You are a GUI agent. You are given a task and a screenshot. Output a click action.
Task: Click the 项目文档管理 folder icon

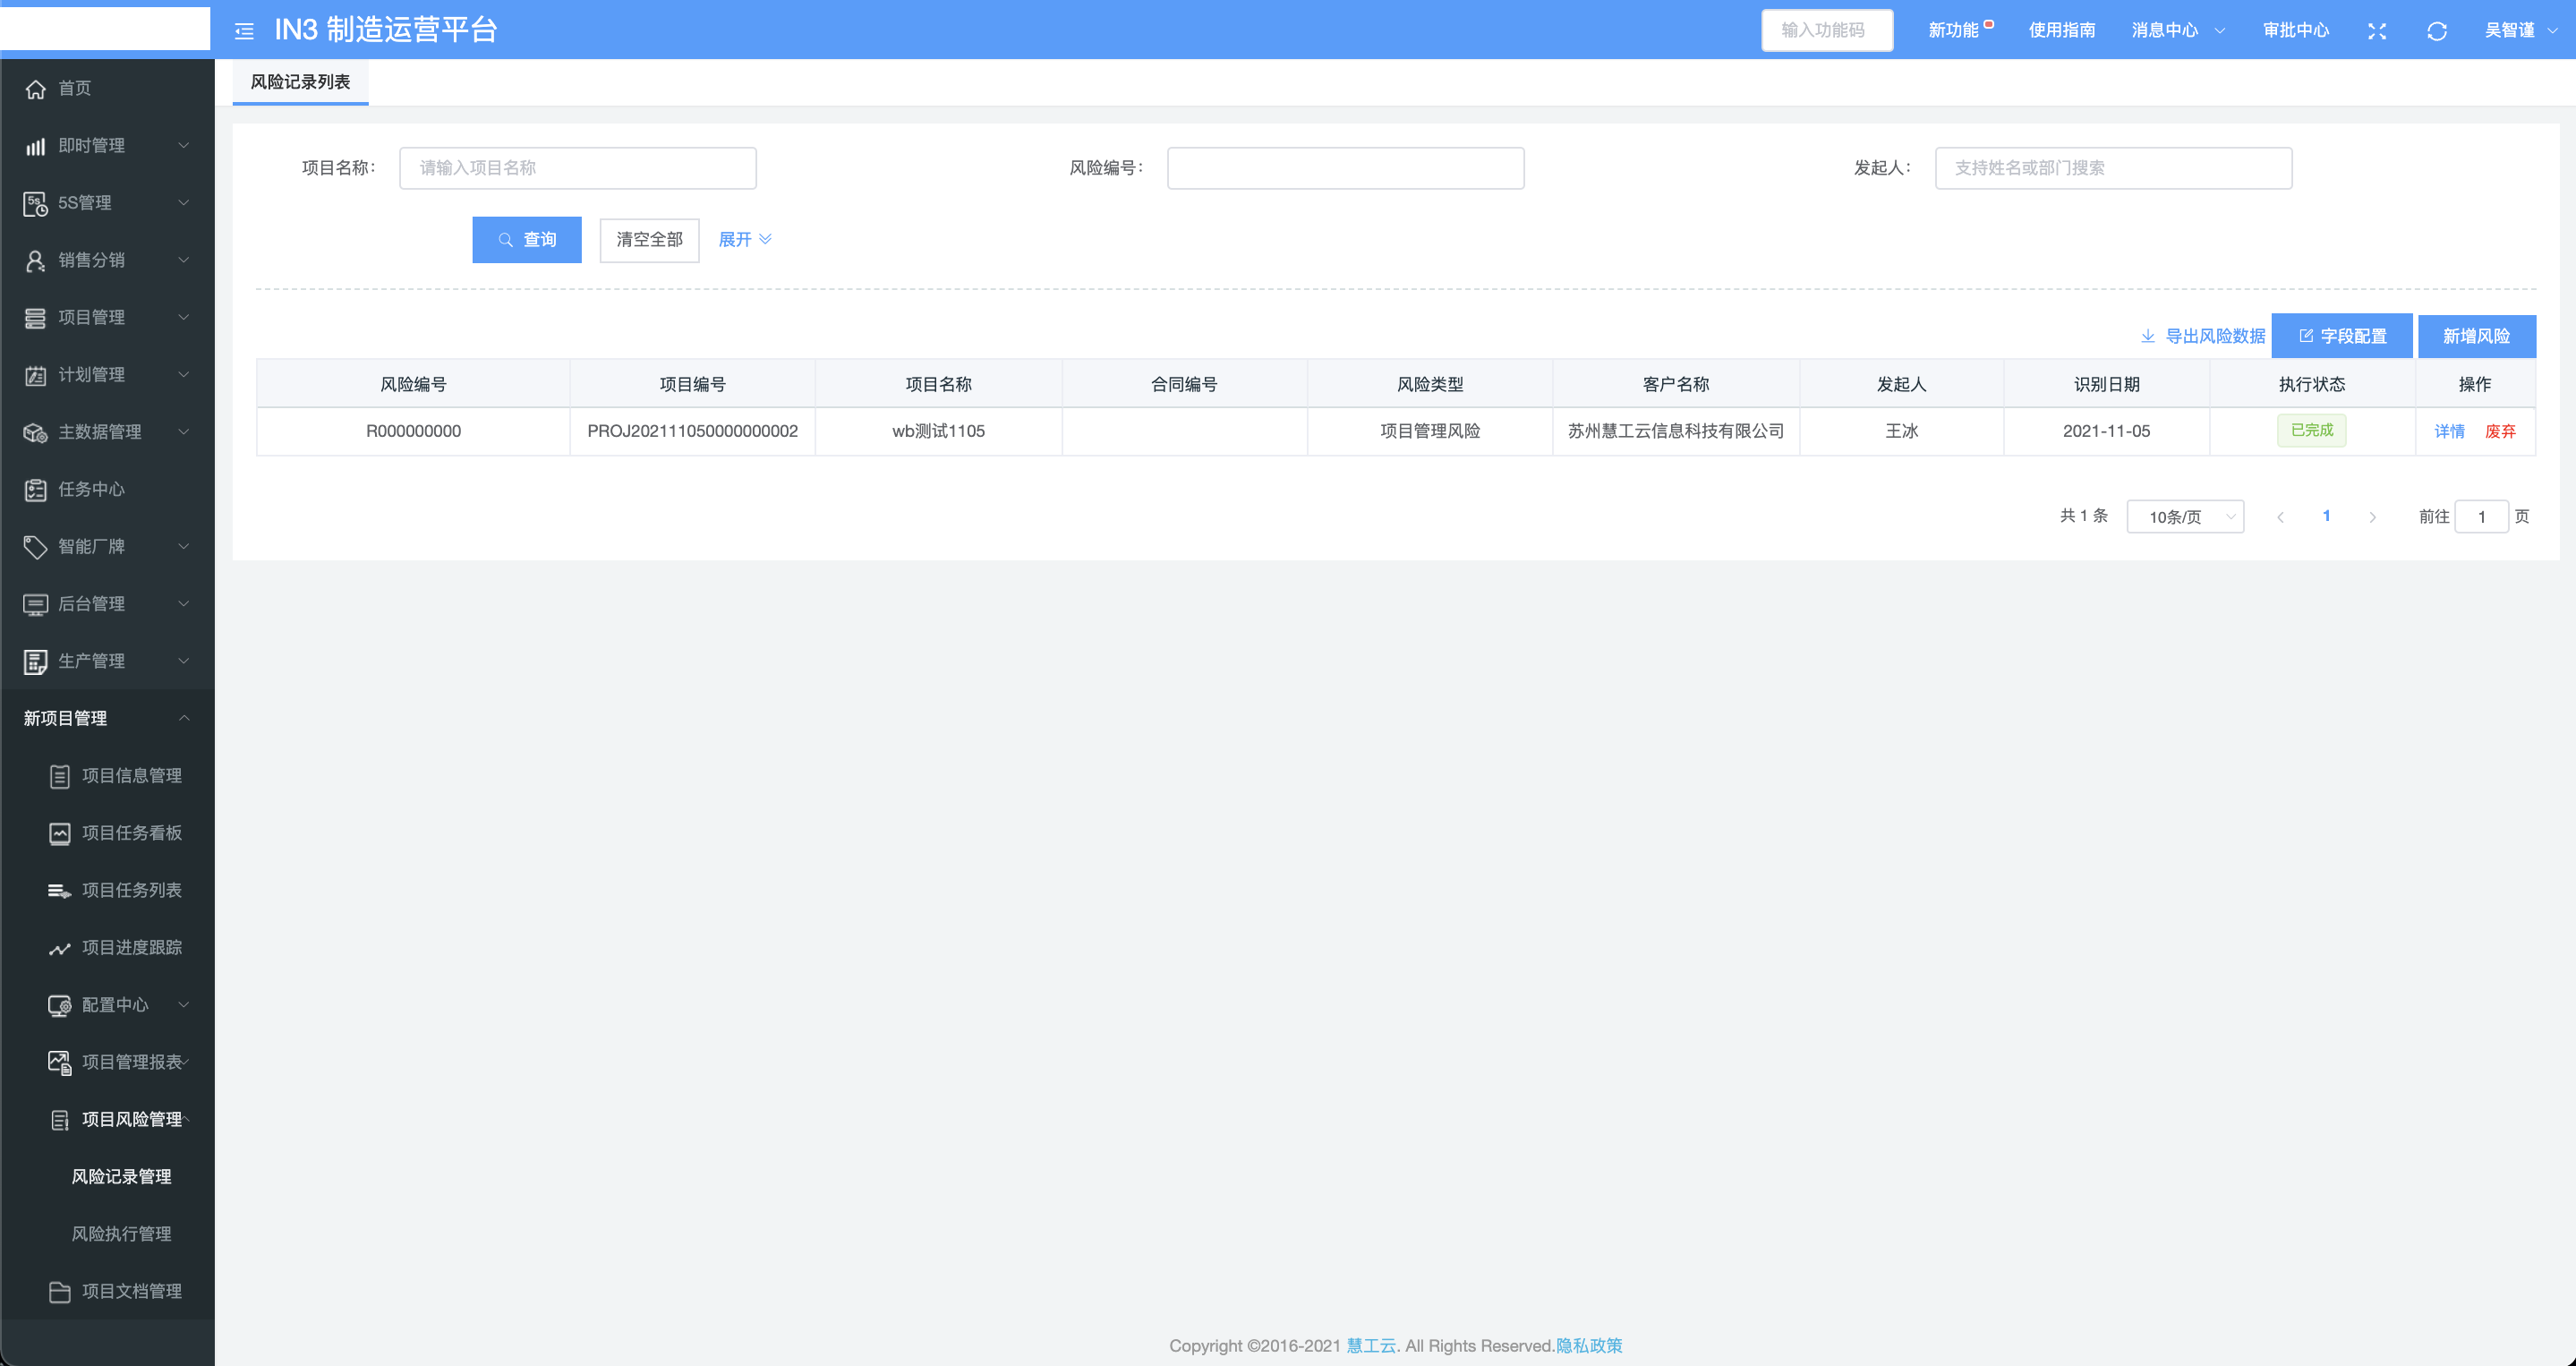(60, 1292)
